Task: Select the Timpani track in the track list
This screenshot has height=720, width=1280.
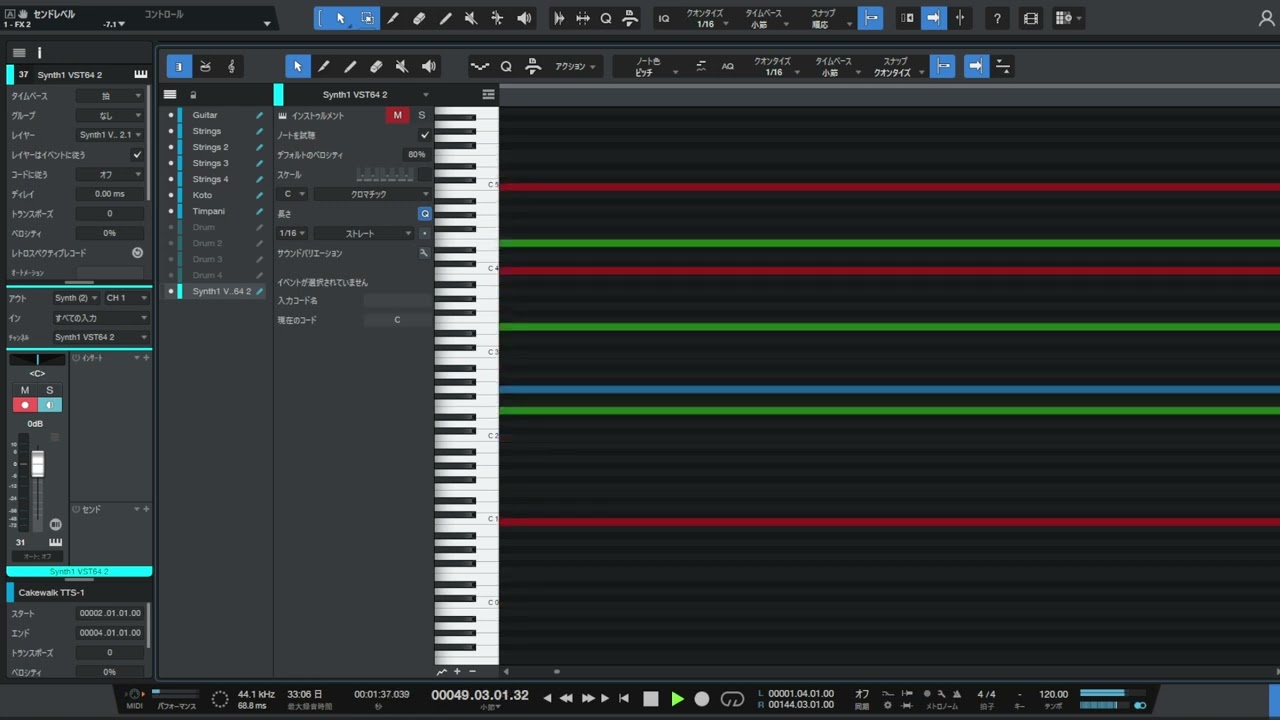Action: [209, 211]
